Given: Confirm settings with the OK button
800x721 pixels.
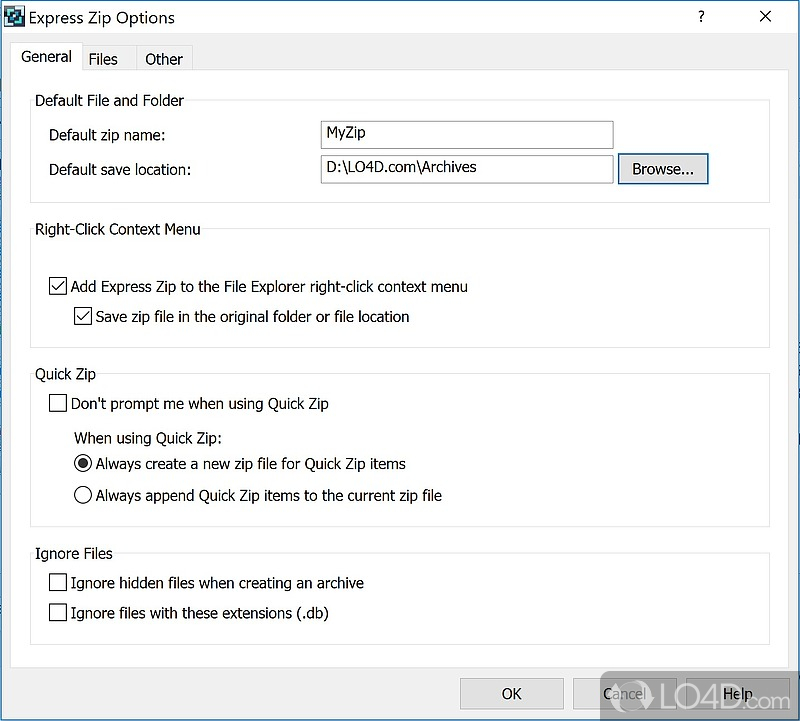Looking at the screenshot, I should (511, 694).
